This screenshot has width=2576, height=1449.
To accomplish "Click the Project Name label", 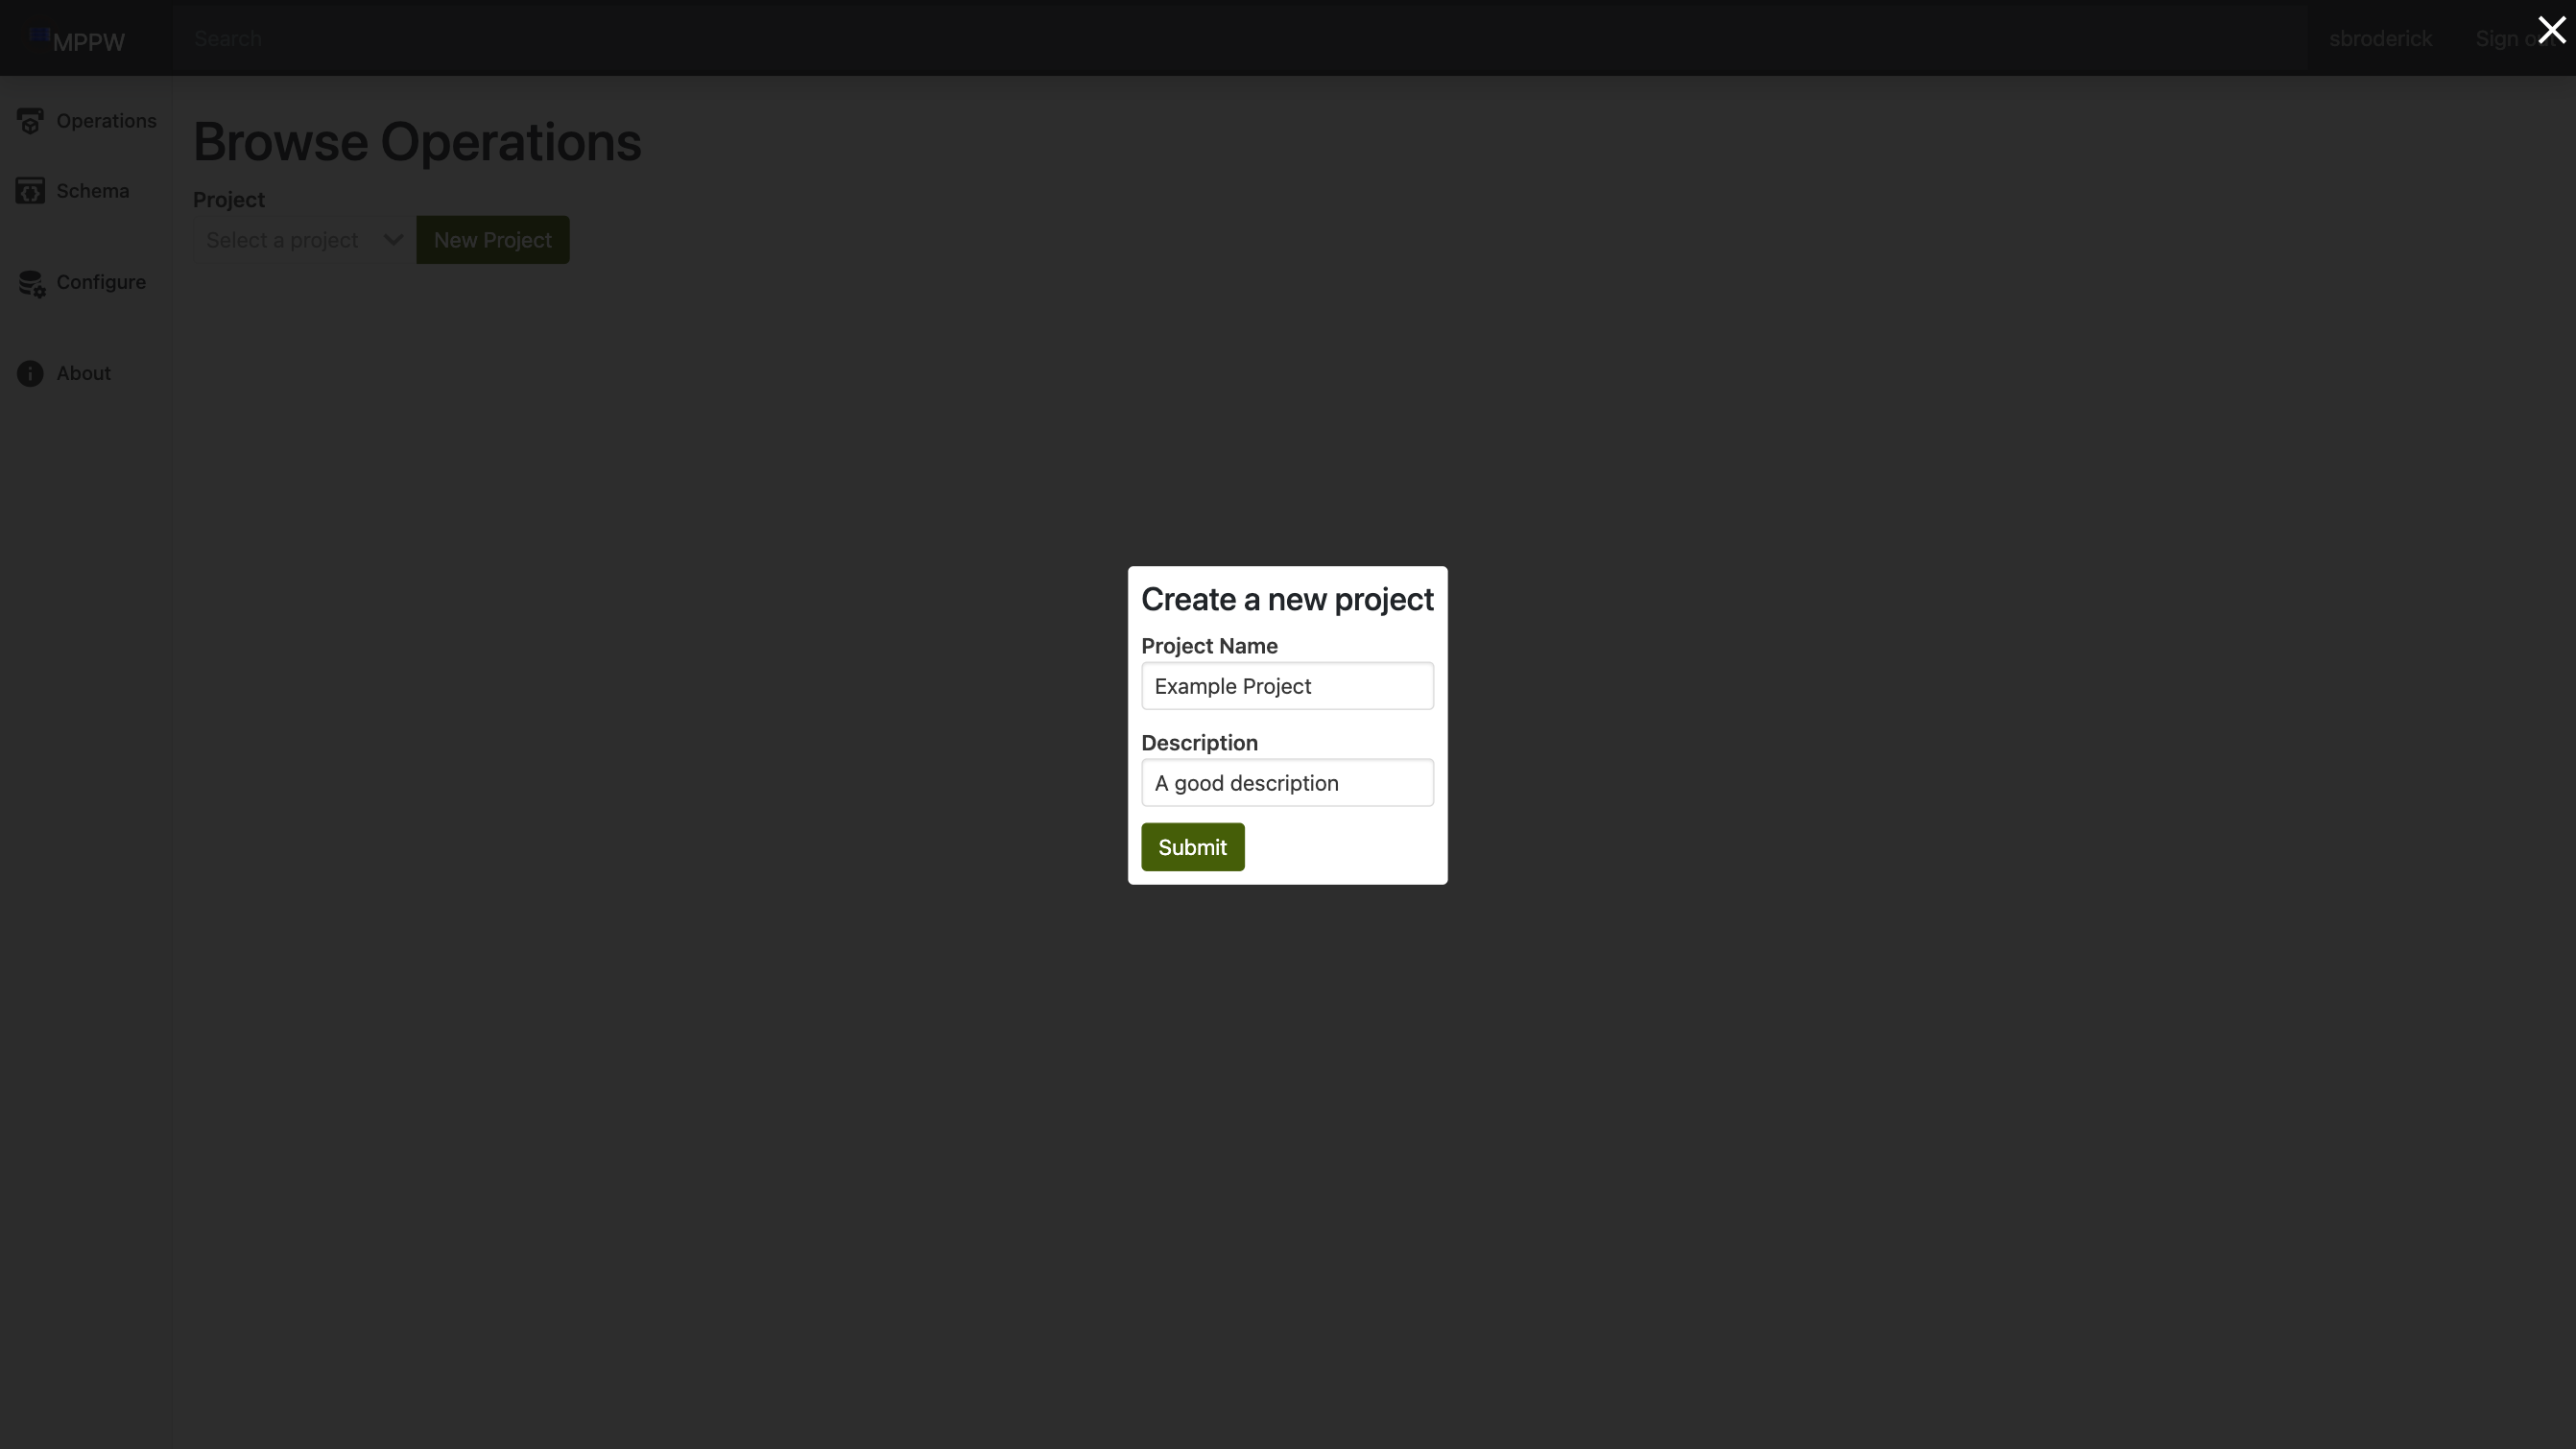I will [x=1209, y=646].
